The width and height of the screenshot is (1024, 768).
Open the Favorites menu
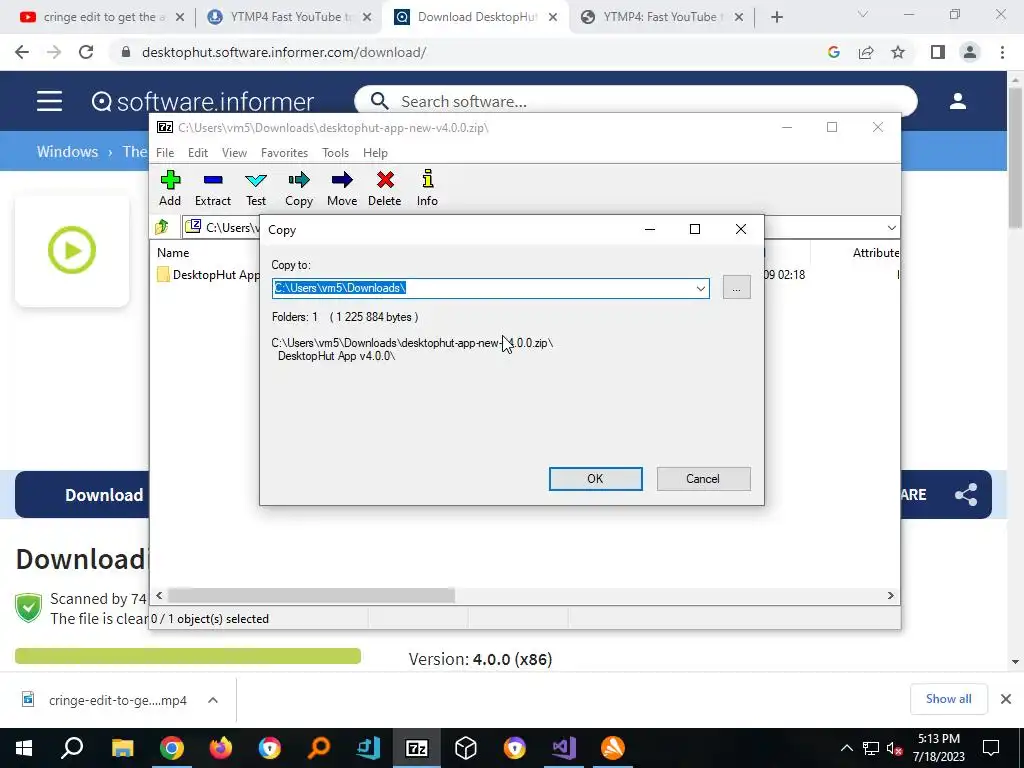tap(284, 152)
